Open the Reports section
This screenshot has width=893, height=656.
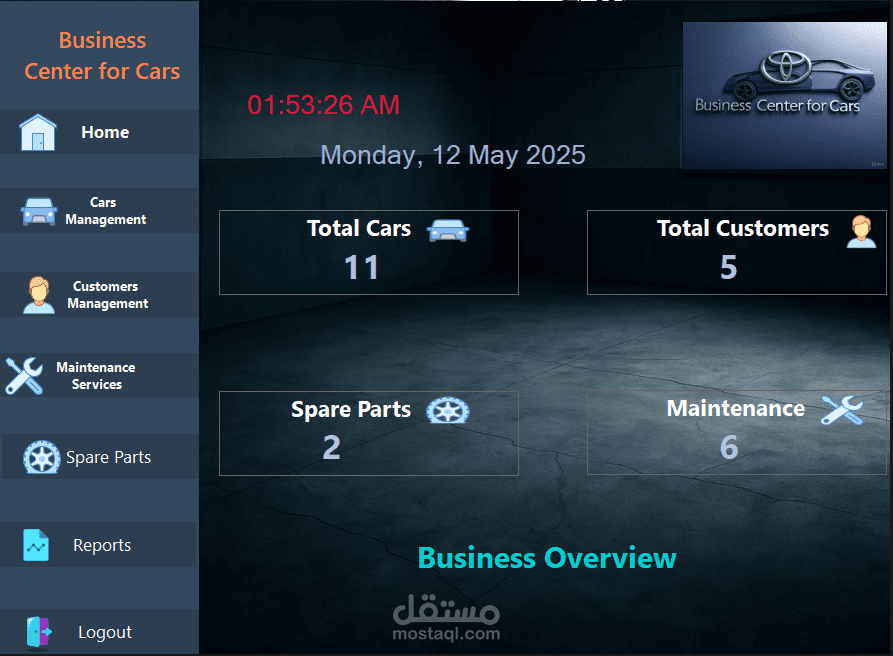pos(98,544)
